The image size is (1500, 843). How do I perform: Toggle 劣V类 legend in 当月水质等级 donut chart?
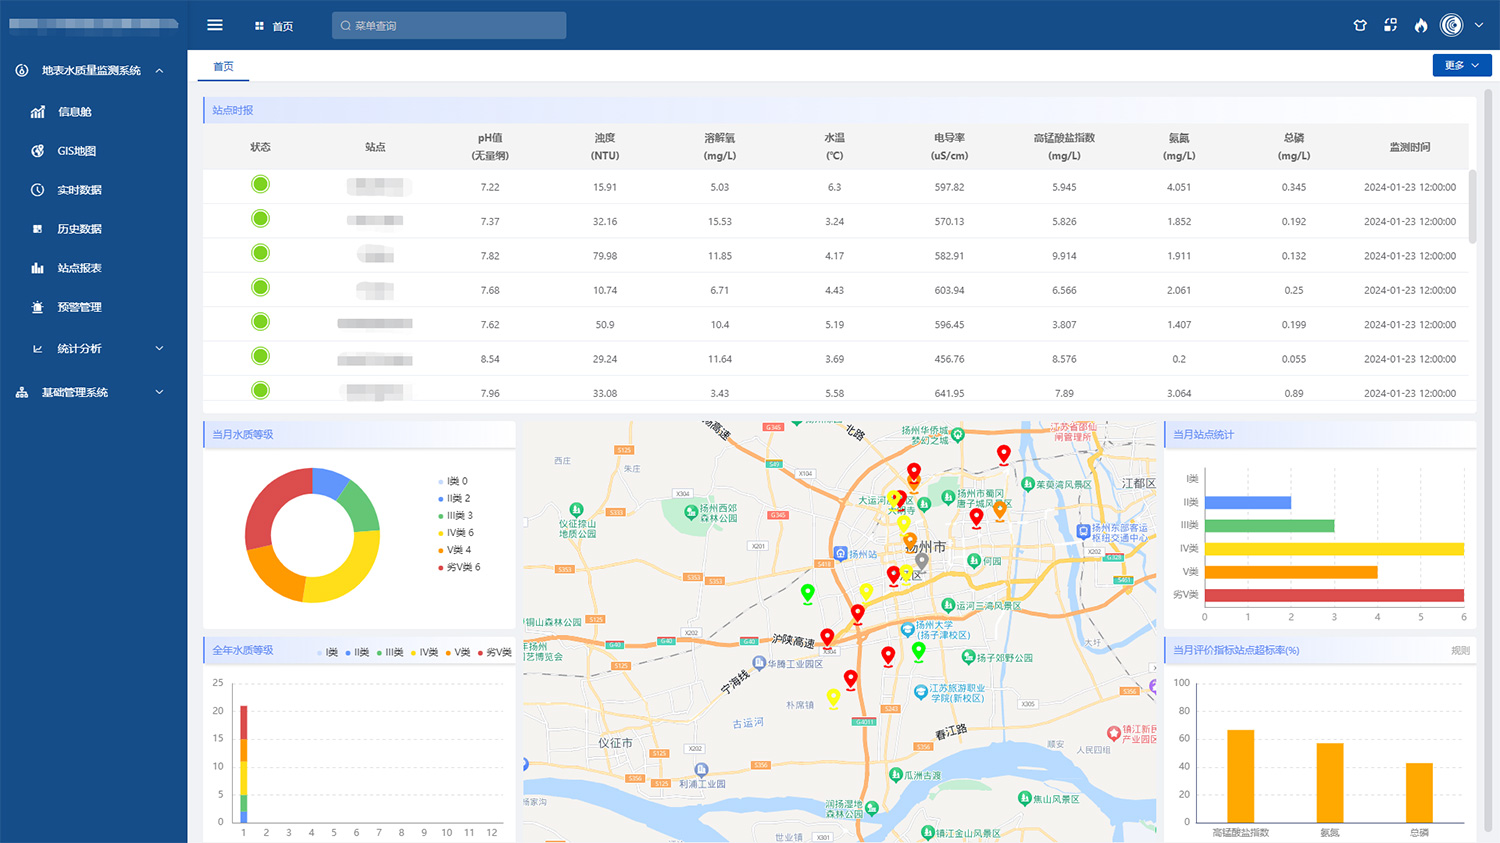pyautogui.click(x=462, y=567)
